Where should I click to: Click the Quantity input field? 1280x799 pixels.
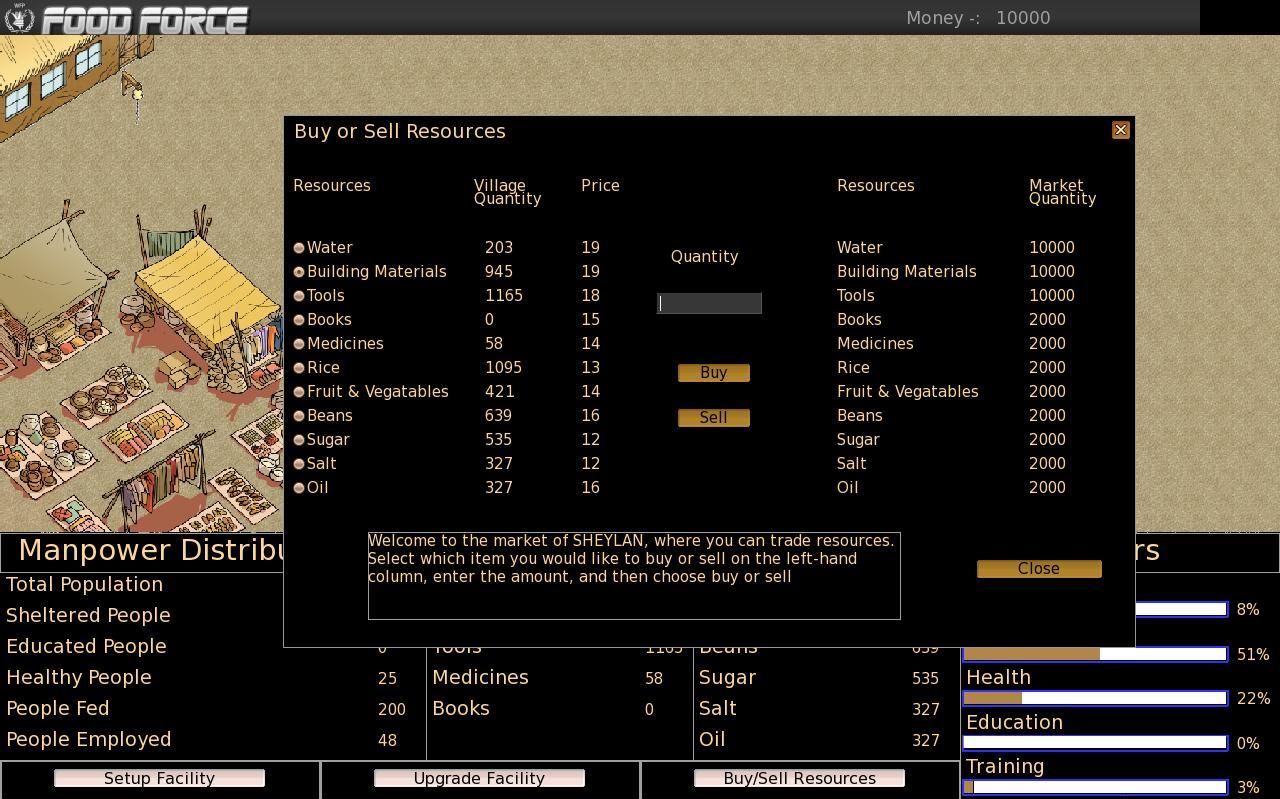pos(709,303)
